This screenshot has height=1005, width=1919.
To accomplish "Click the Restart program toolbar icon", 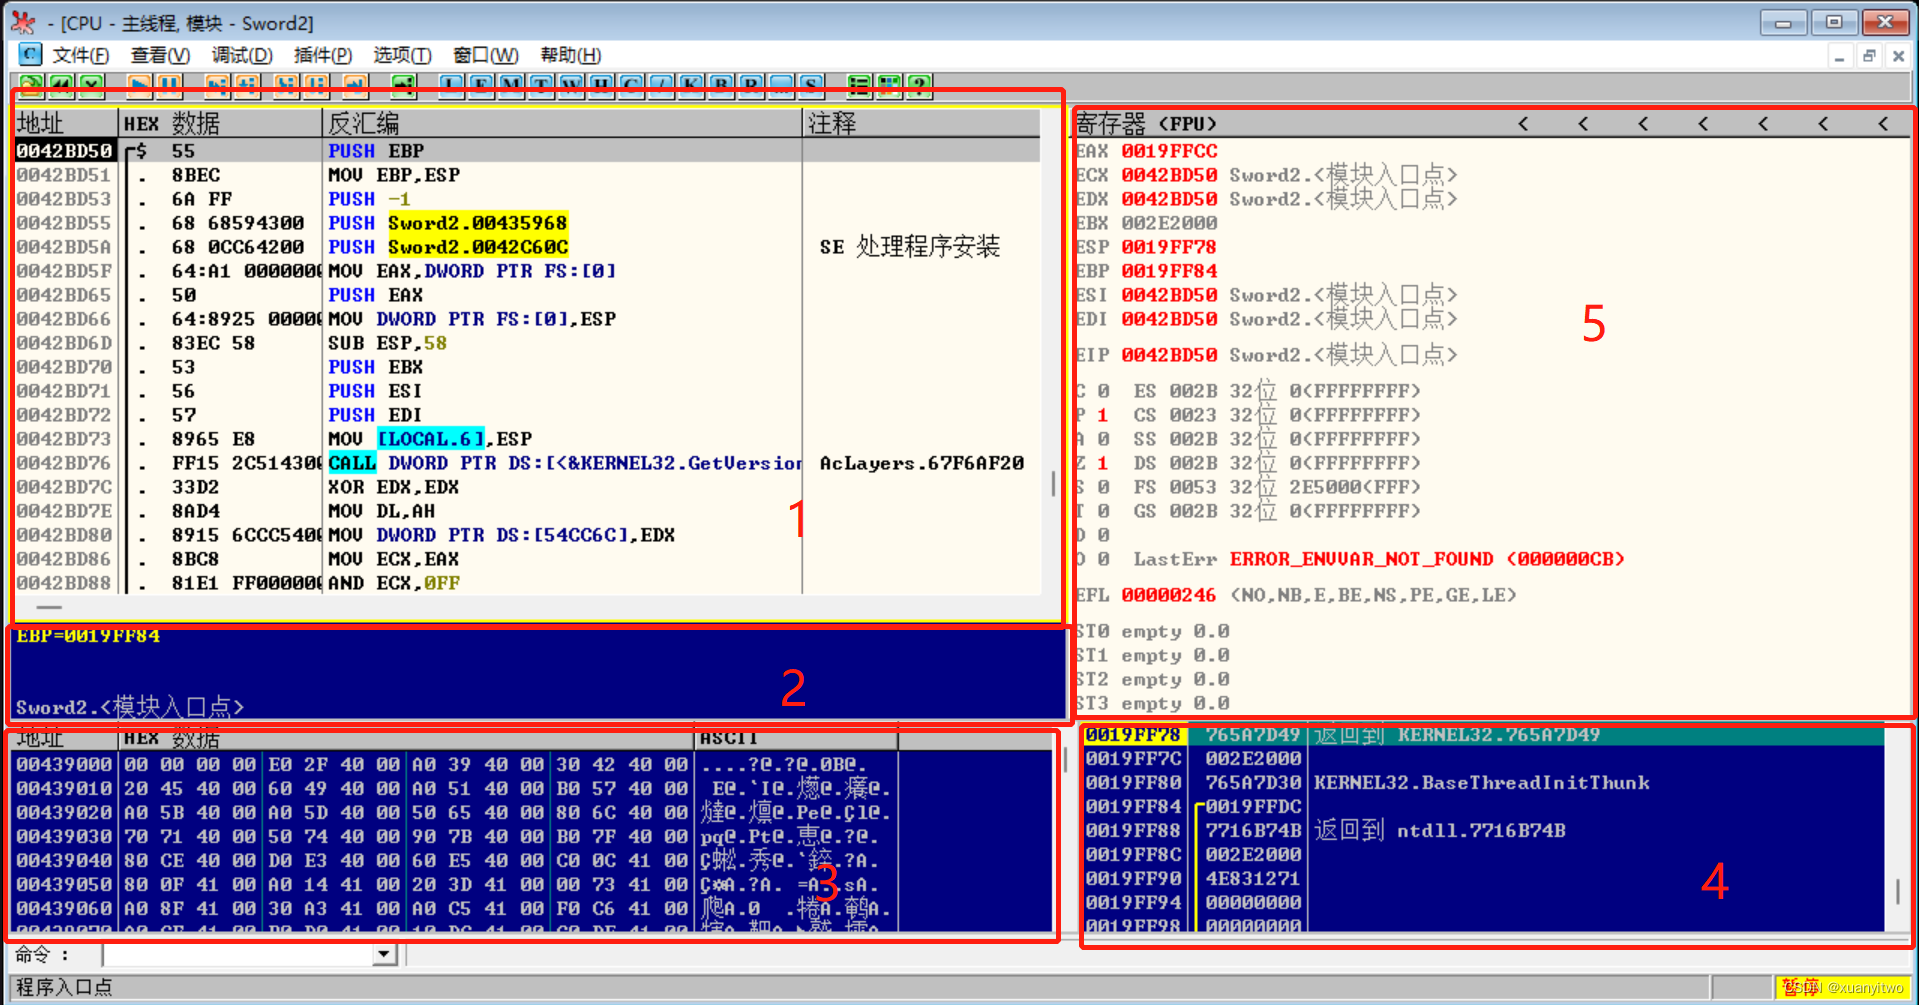I will click(62, 86).
